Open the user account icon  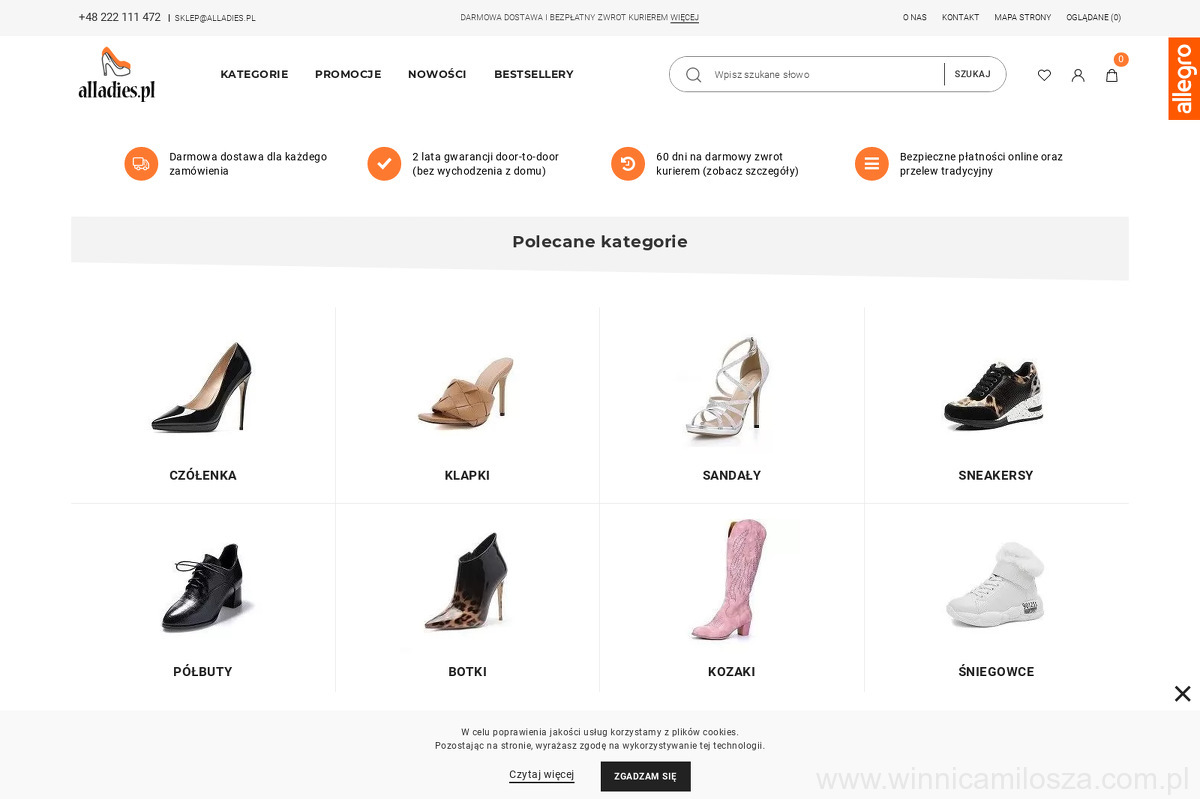click(1078, 75)
